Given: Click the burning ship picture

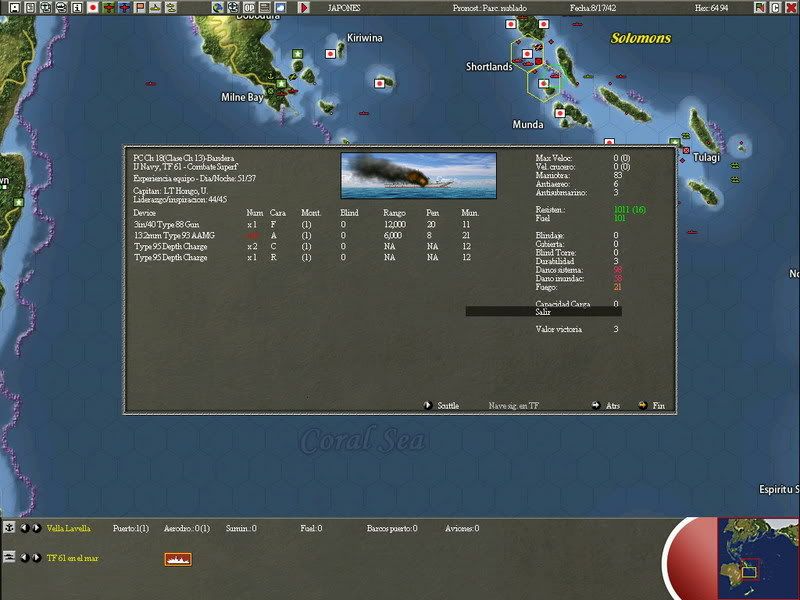Looking at the screenshot, I should coord(418,176).
